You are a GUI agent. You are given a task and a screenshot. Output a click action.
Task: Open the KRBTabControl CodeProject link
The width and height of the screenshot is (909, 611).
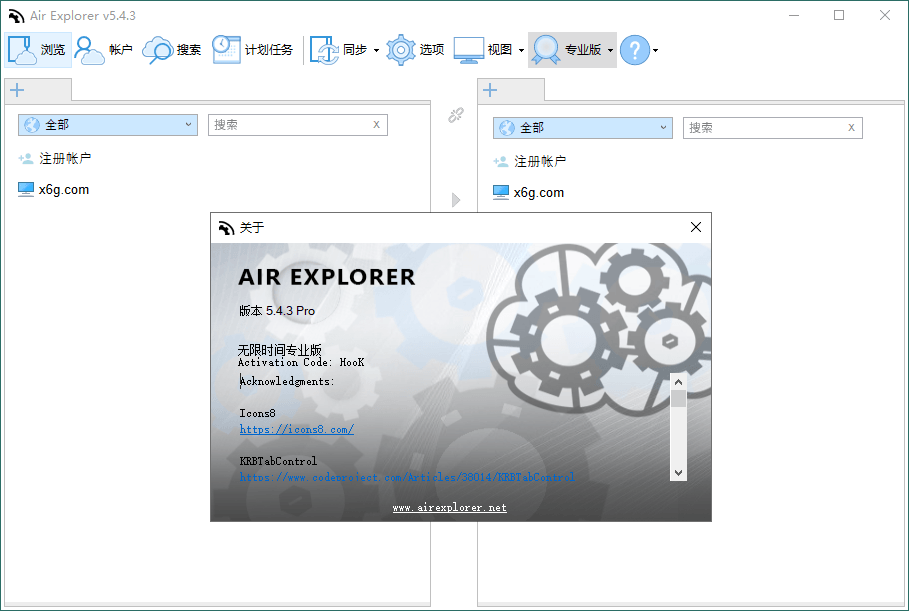(403, 477)
